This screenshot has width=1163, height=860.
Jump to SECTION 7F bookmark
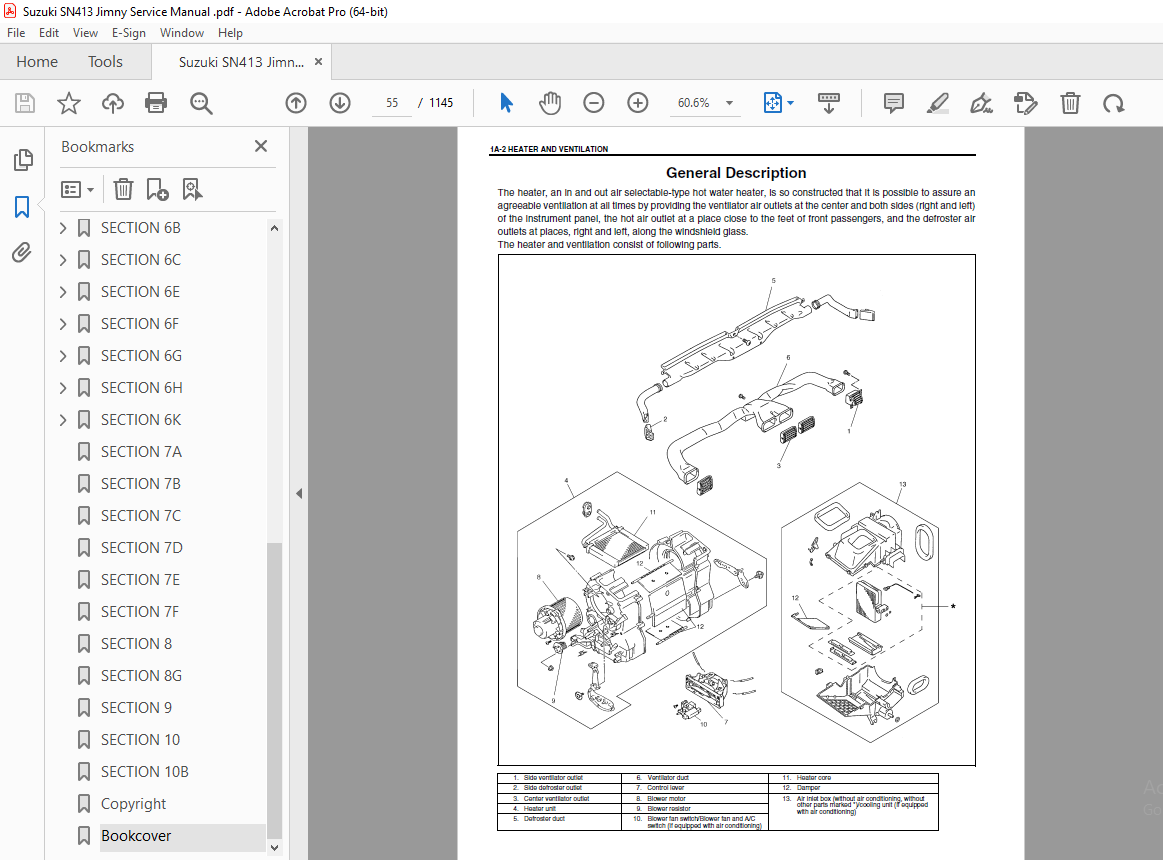pos(140,611)
